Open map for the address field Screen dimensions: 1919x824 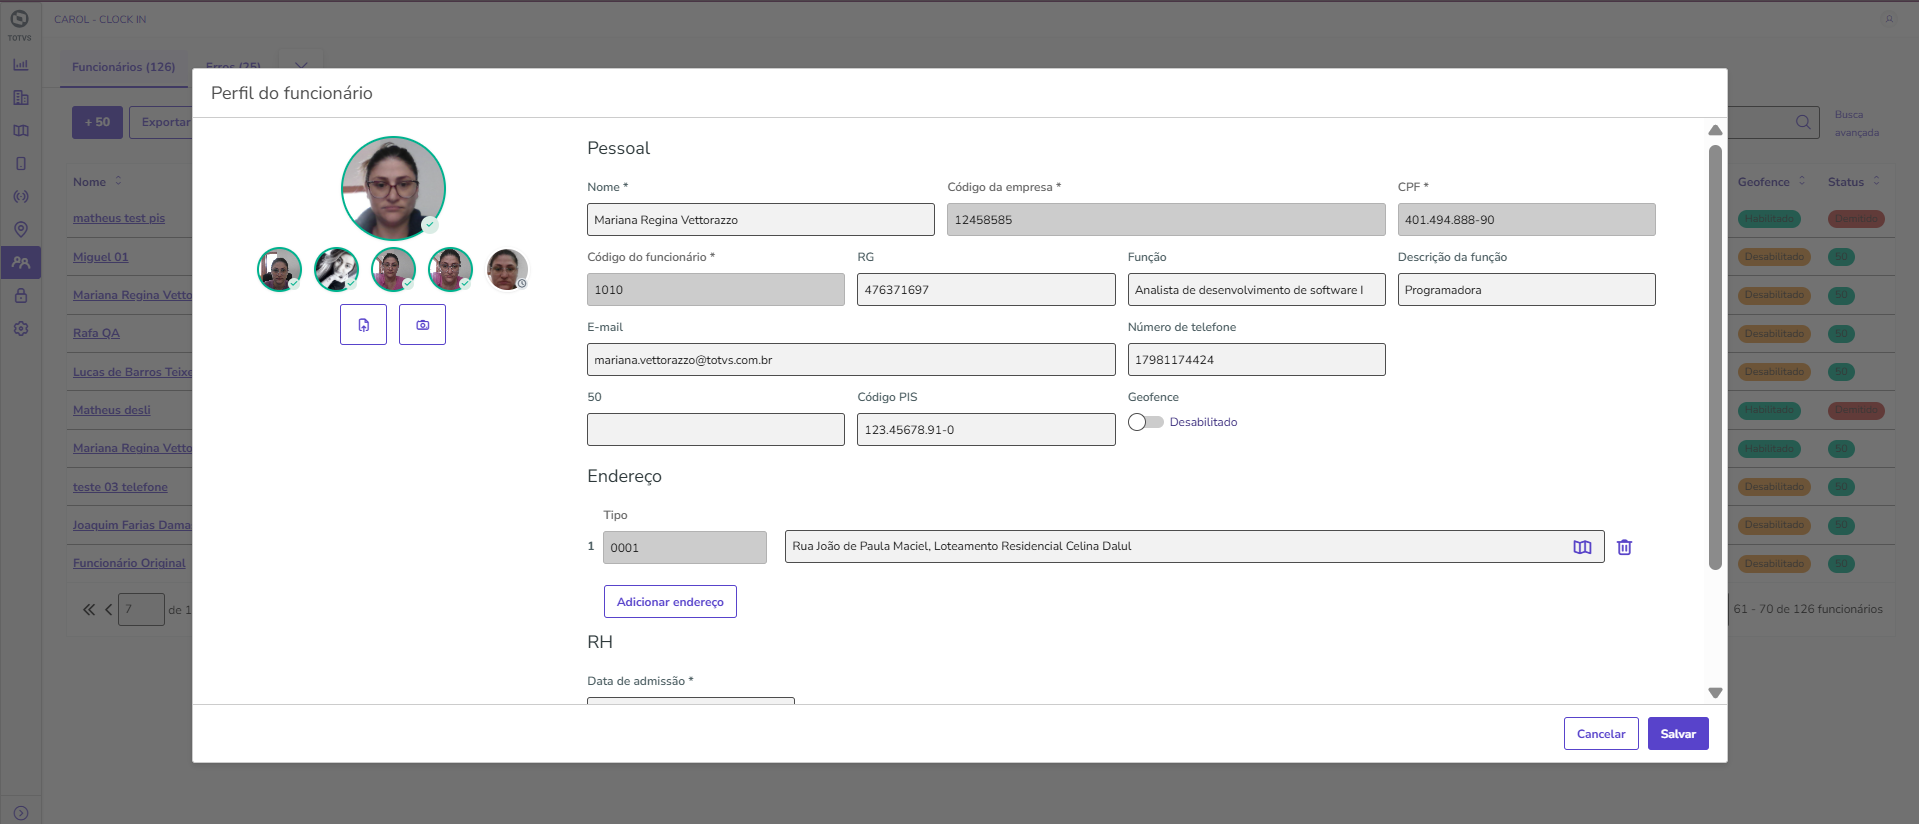point(1582,547)
